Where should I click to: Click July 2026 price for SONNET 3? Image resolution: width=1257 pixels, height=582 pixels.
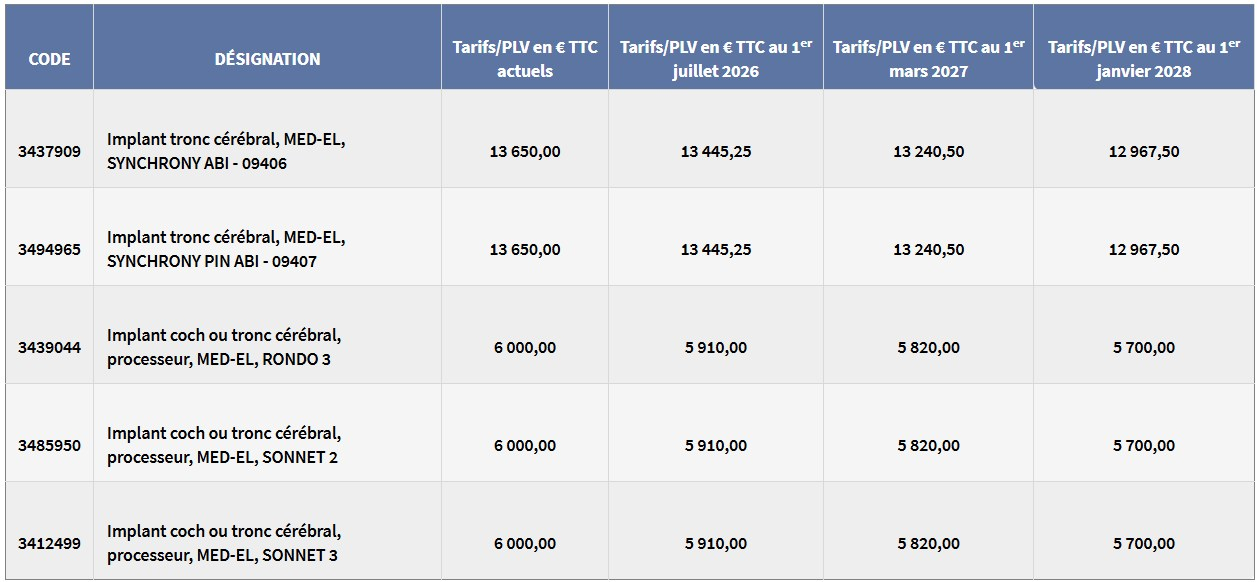(x=716, y=544)
